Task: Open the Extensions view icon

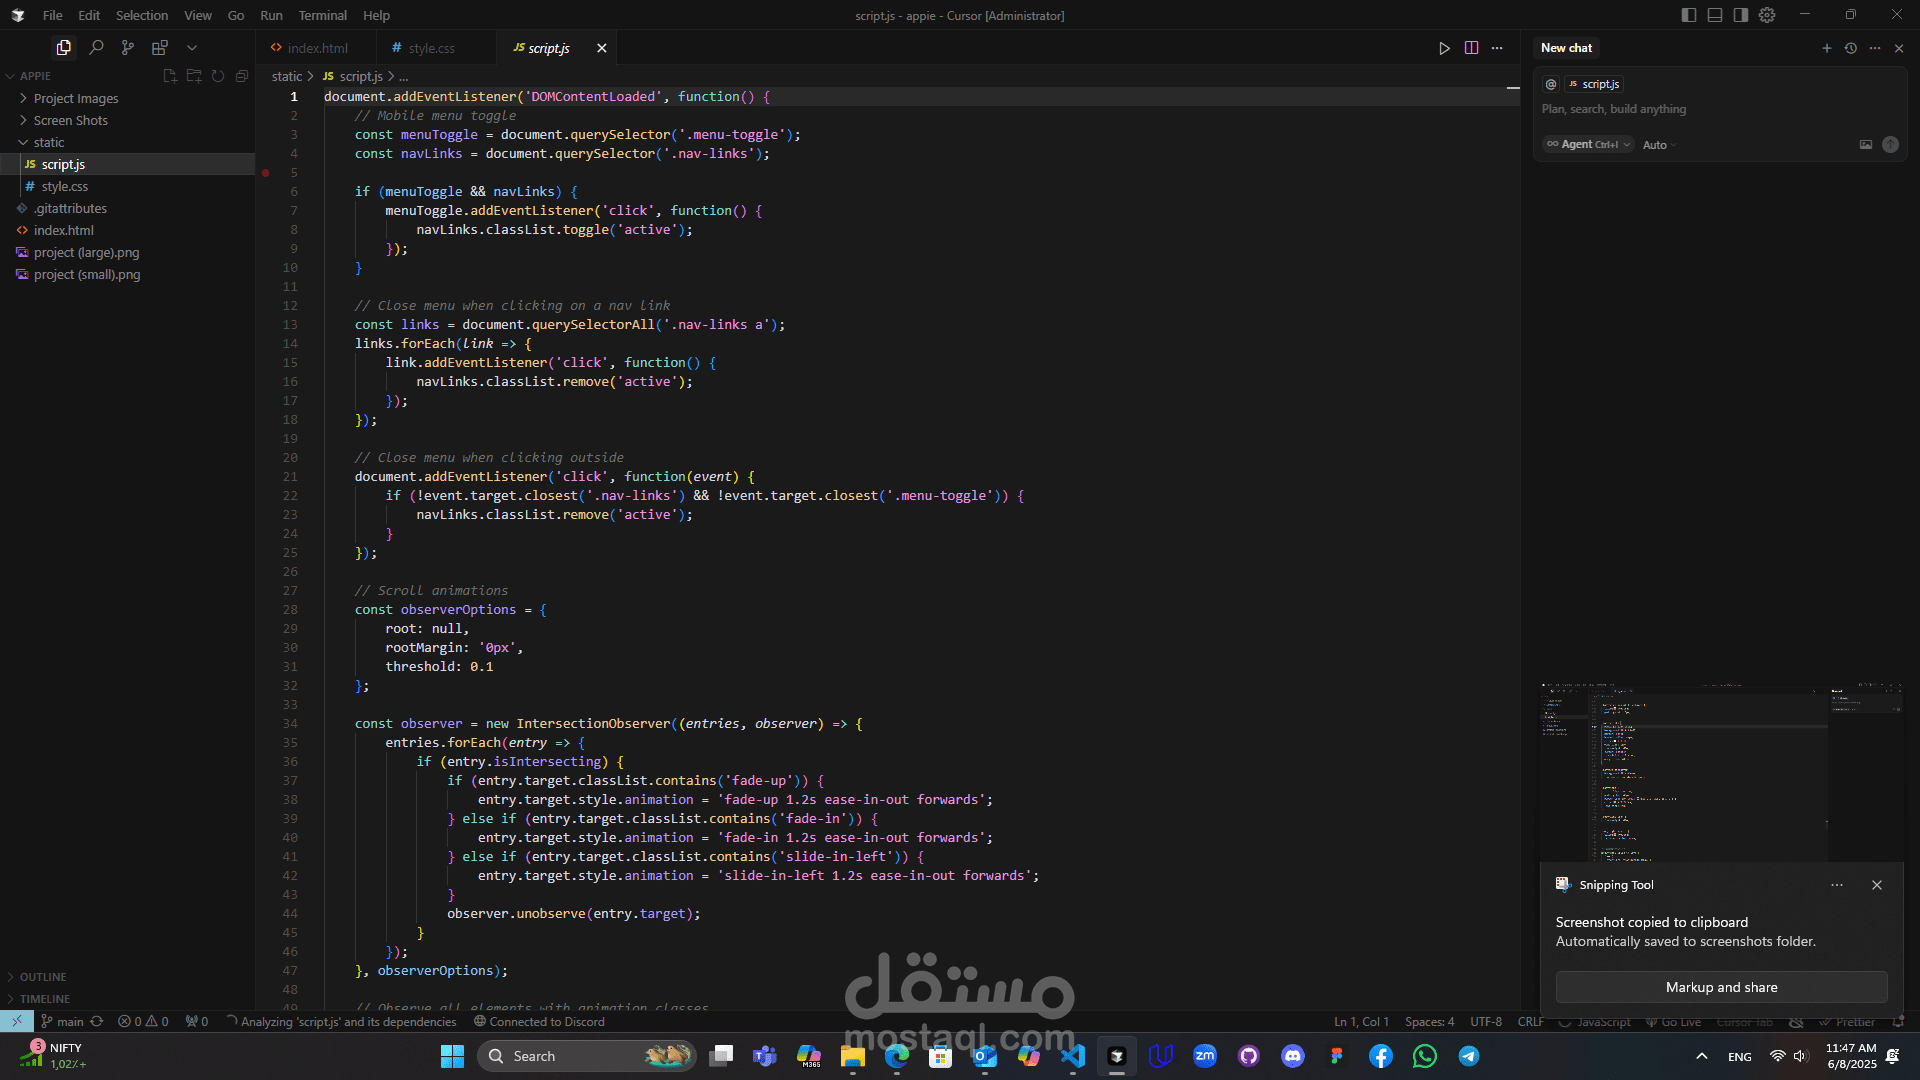Action: pos(160,47)
